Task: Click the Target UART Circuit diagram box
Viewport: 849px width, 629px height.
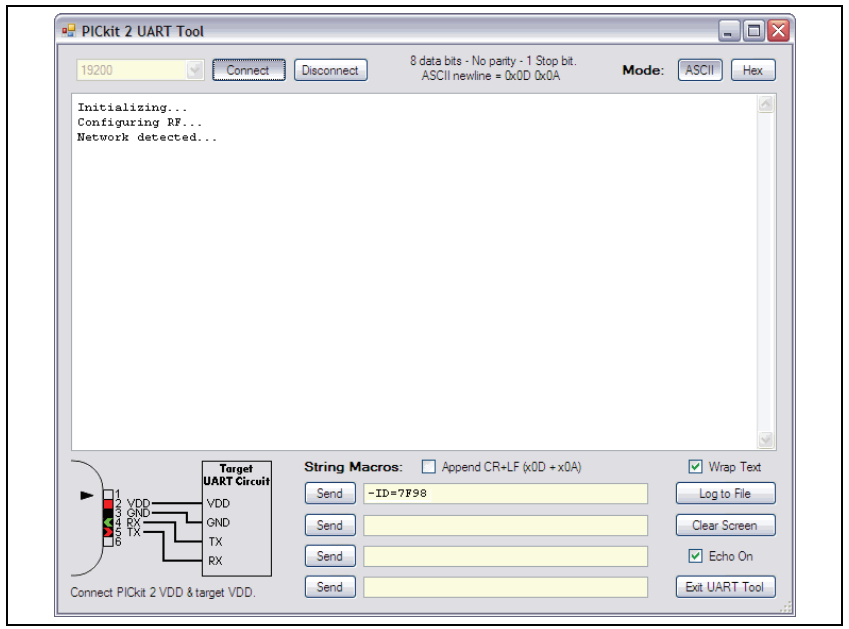Action: (x=237, y=519)
